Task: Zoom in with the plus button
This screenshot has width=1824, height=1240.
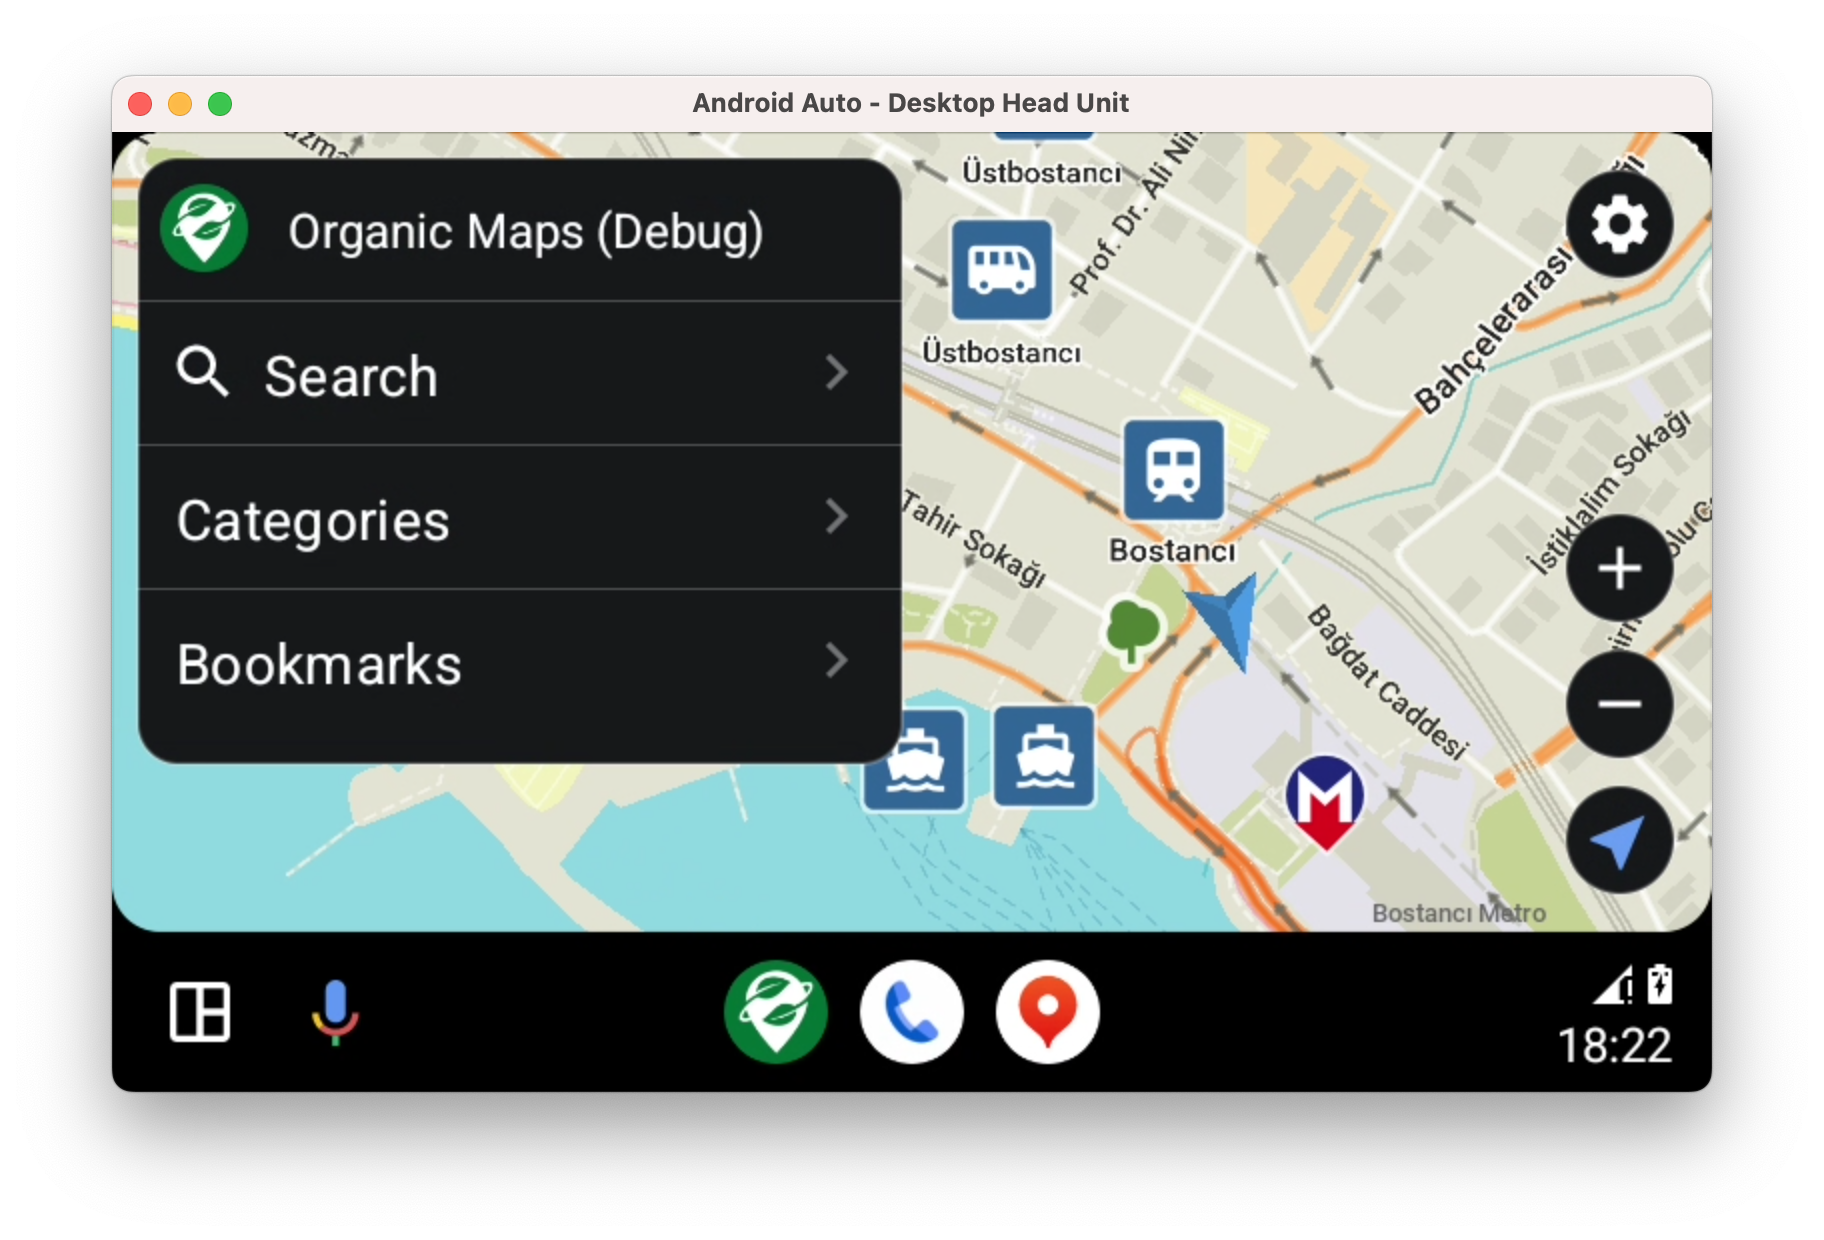Action: tap(1619, 569)
